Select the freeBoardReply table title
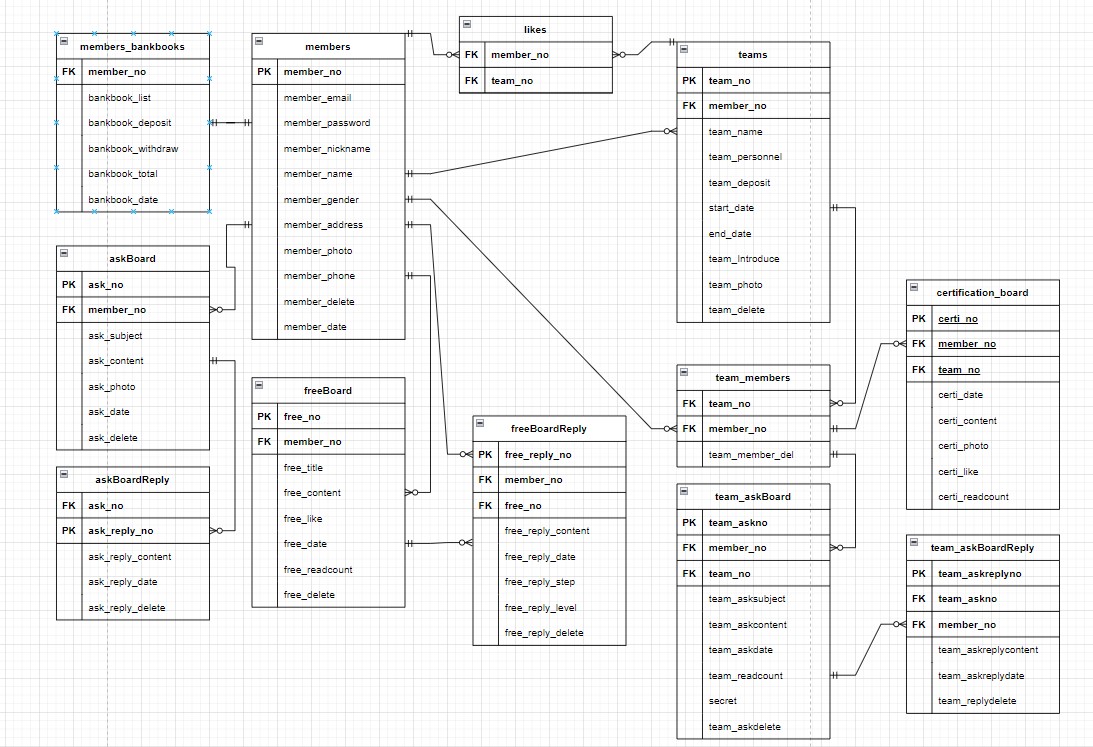The image size is (1093, 747). (x=549, y=429)
